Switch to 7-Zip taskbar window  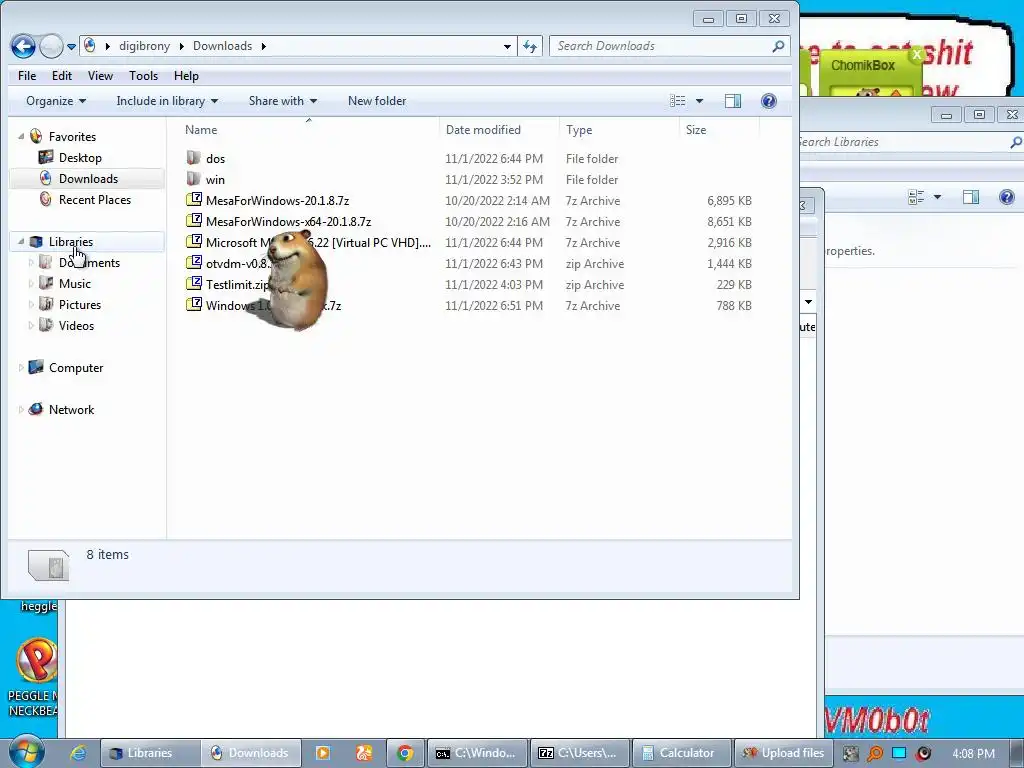click(x=580, y=753)
